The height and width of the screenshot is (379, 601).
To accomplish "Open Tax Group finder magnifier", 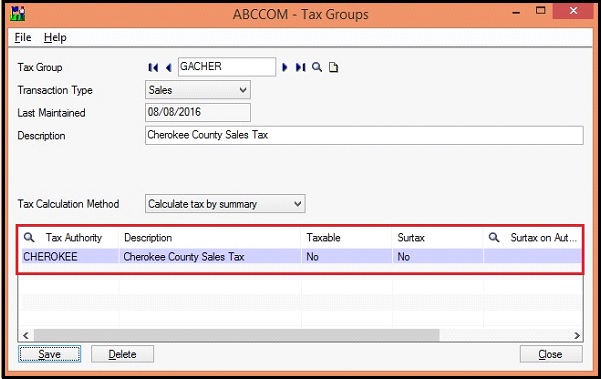I will (x=317, y=67).
